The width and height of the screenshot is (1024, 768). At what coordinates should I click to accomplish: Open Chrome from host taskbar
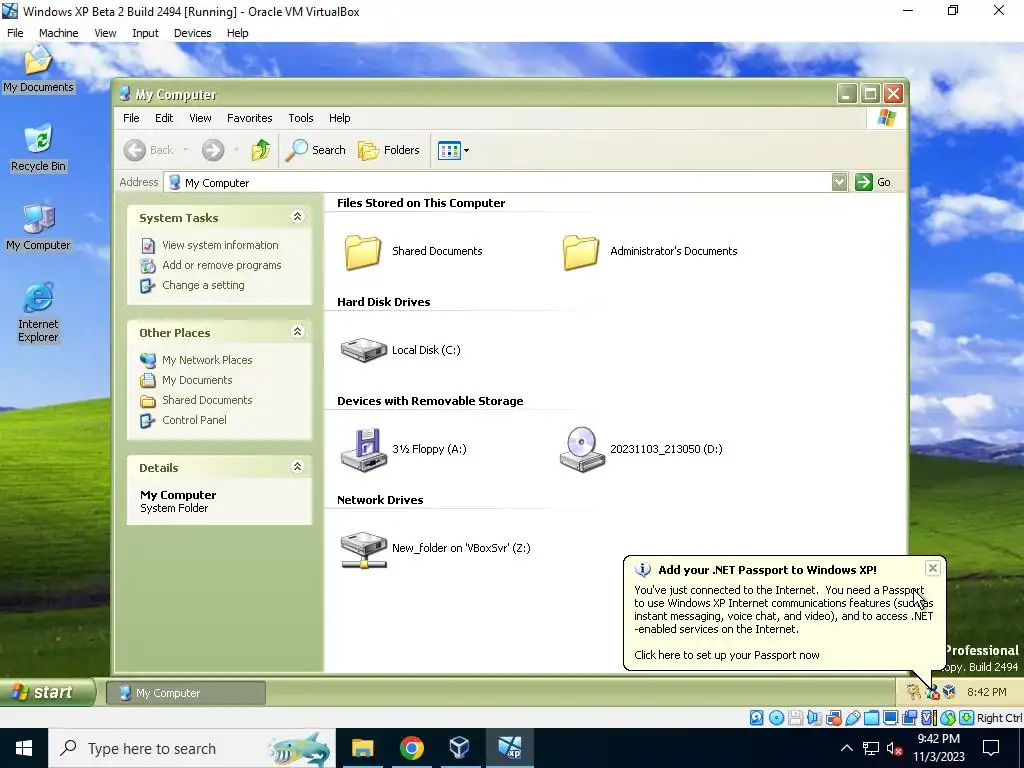click(x=411, y=748)
